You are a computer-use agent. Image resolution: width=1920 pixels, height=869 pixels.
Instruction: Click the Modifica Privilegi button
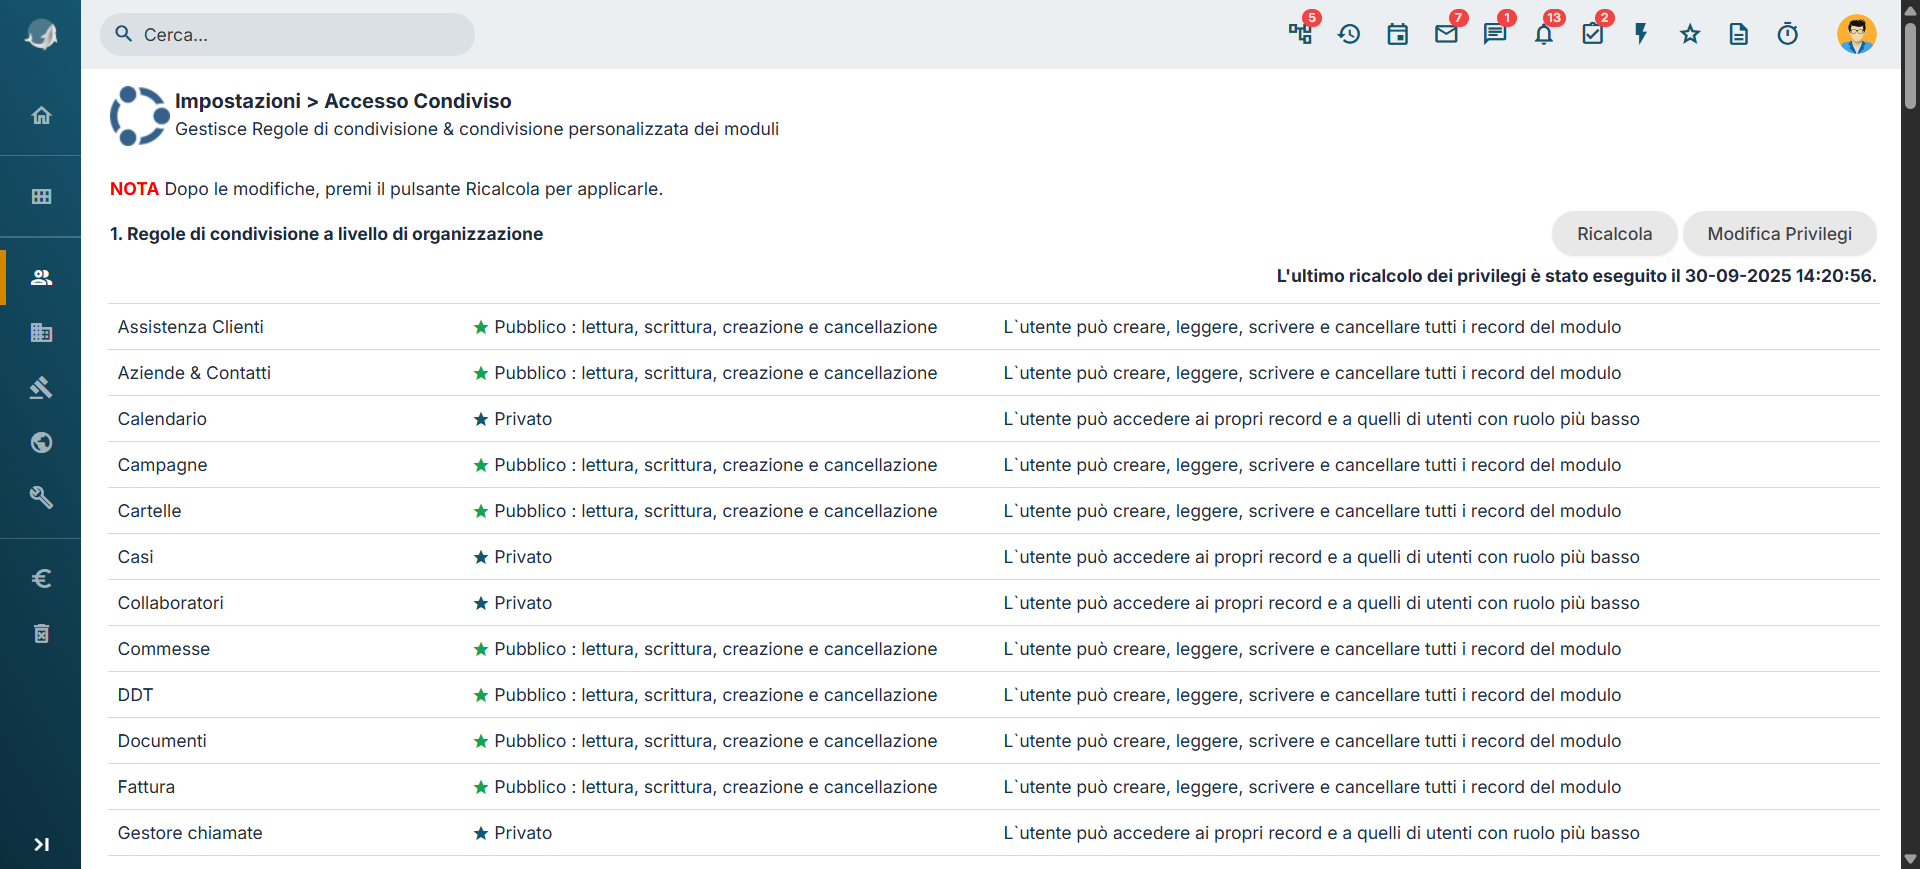pyautogui.click(x=1779, y=234)
